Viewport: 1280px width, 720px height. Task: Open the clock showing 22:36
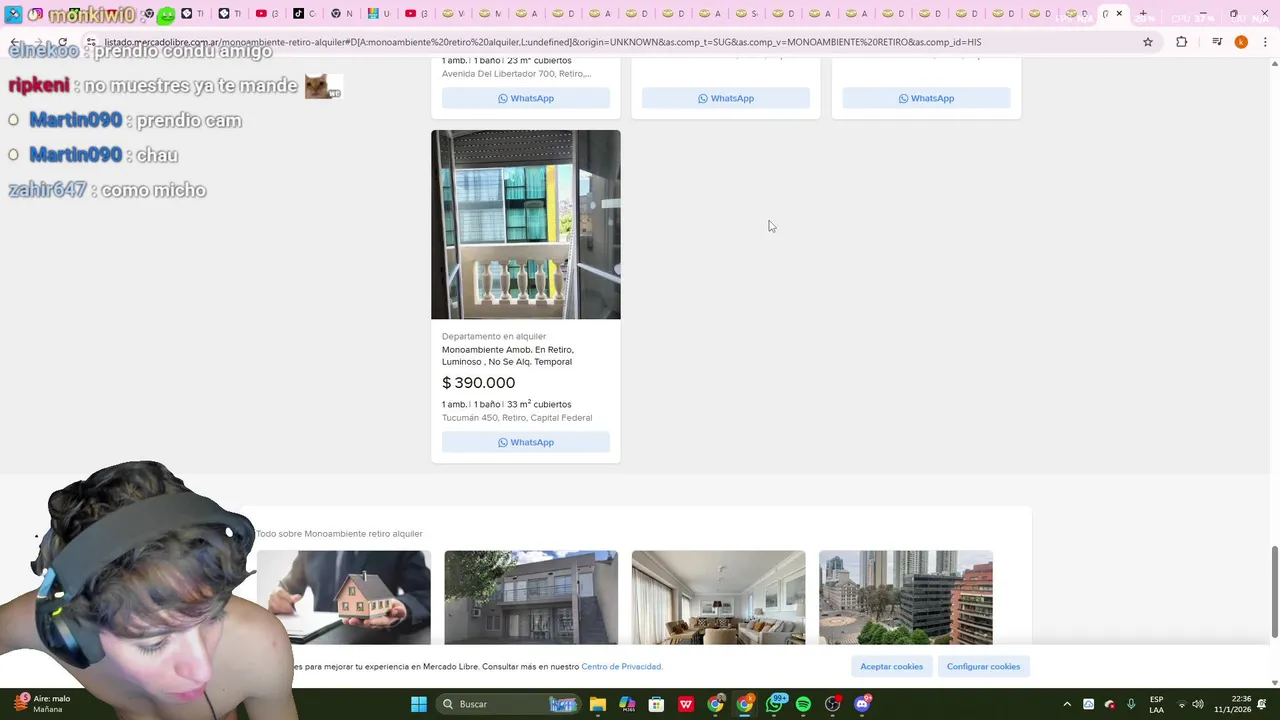(1232, 704)
